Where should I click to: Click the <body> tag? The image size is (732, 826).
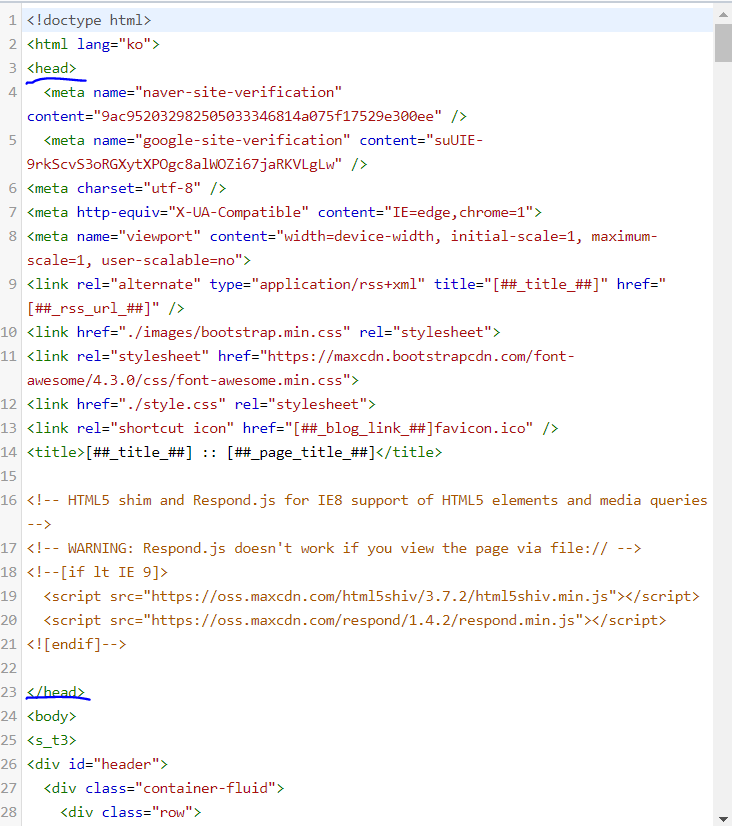[x=52, y=716]
